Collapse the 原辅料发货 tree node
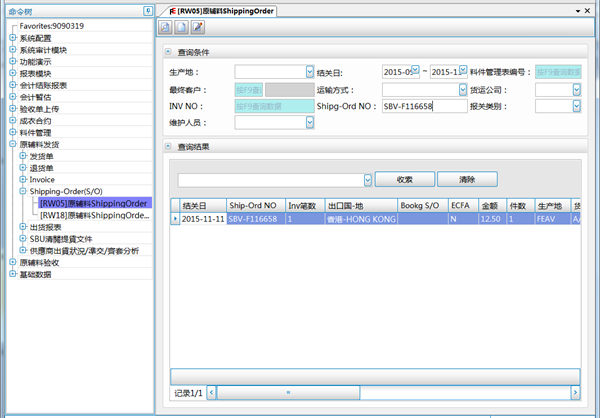This screenshot has width=600, height=418. coord(13,144)
